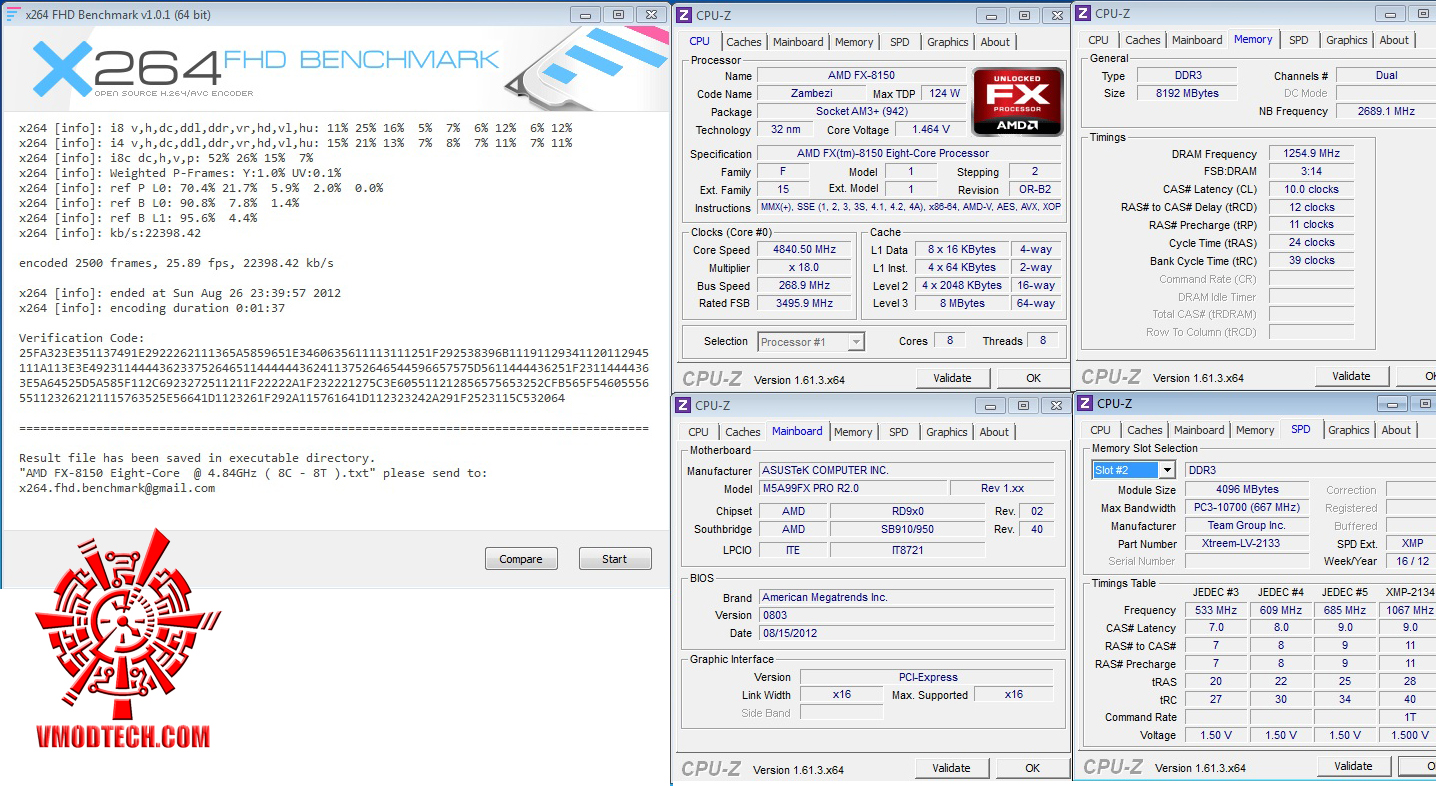
Task: Select Mainboard tab in CPU-Z SPD window
Action: click(1199, 430)
